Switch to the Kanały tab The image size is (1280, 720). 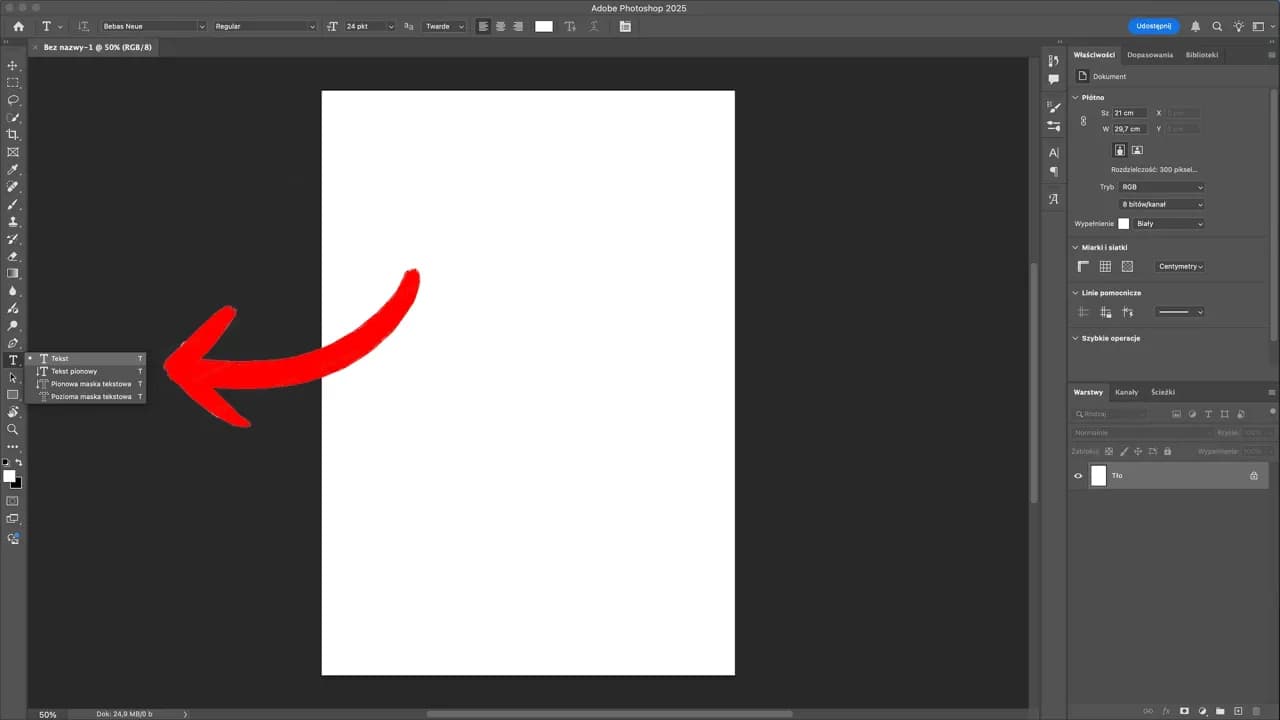(x=1127, y=392)
